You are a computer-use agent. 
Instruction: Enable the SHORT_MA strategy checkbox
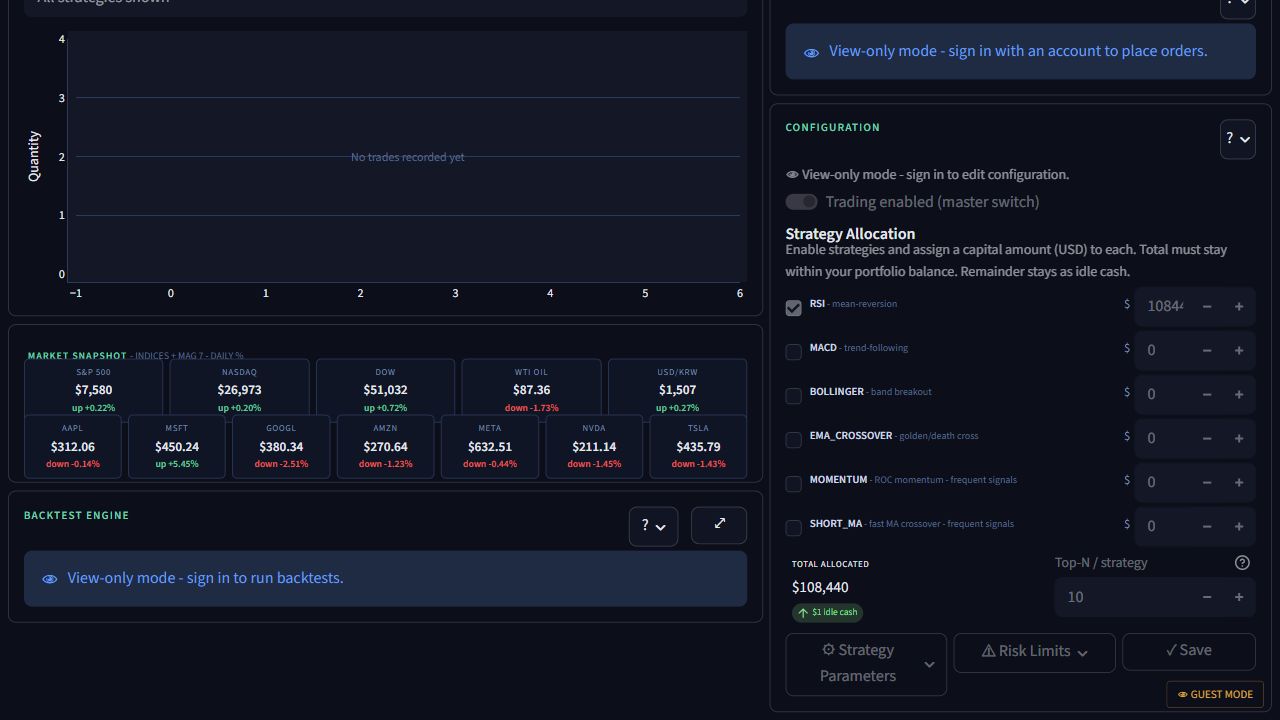coord(794,528)
